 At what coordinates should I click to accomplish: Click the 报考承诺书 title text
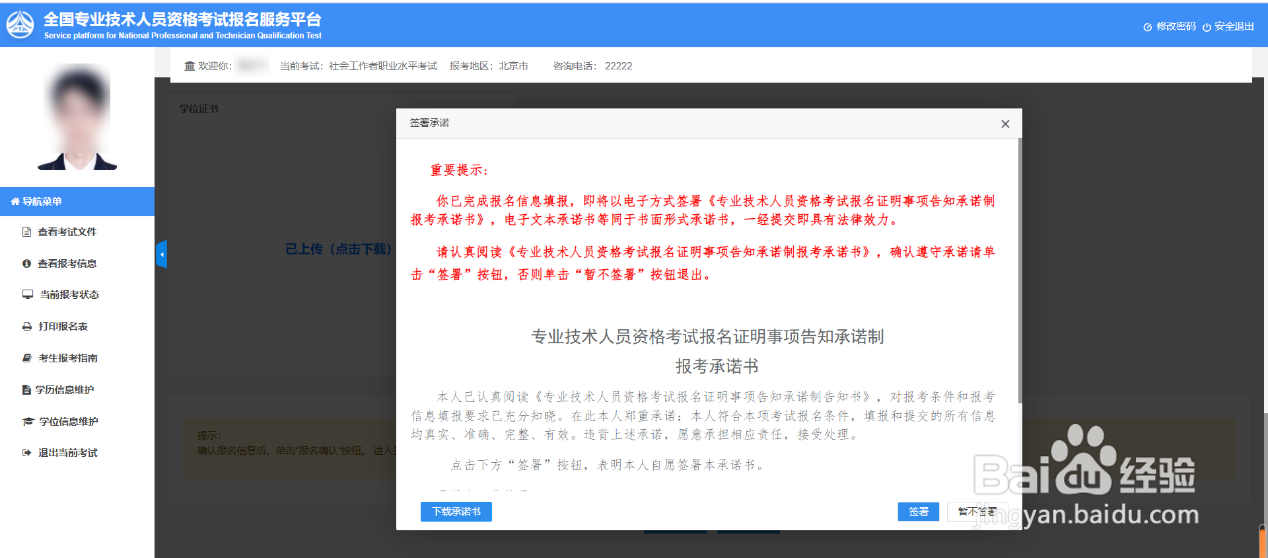pos(717,366)
